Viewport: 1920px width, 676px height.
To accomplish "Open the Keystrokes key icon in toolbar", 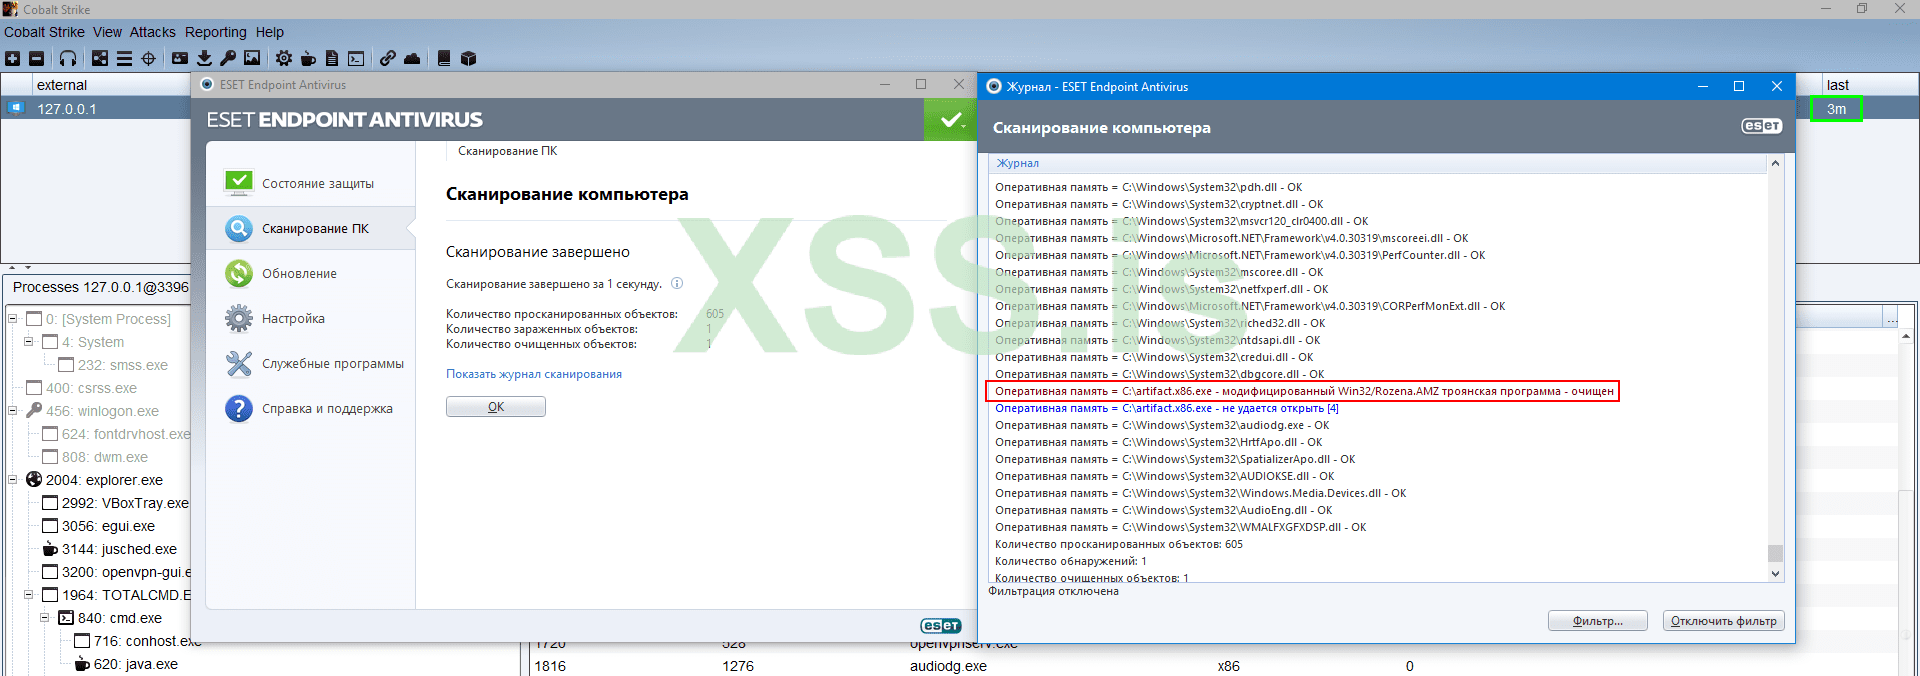I will pyautogui.click(x=228, y=58).
